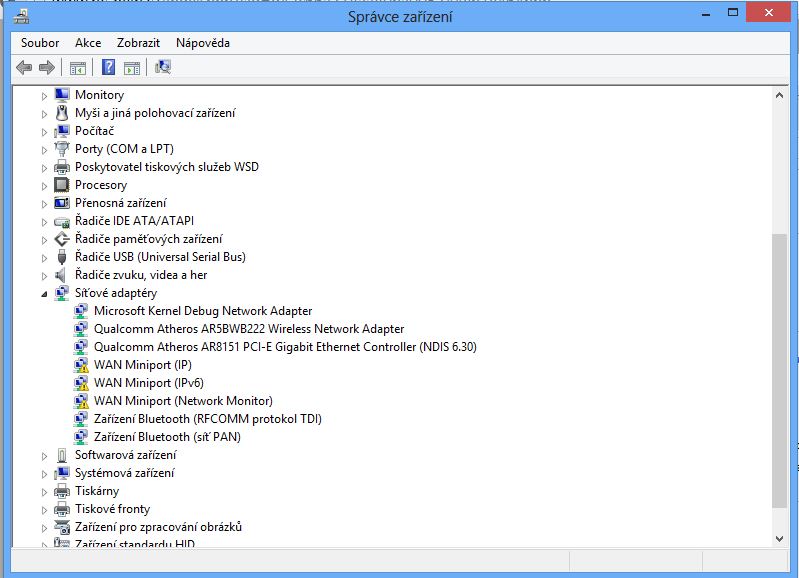Click the vertical scrollbar thumb
Screen dimensions: 799x578
tap(779, 371)
